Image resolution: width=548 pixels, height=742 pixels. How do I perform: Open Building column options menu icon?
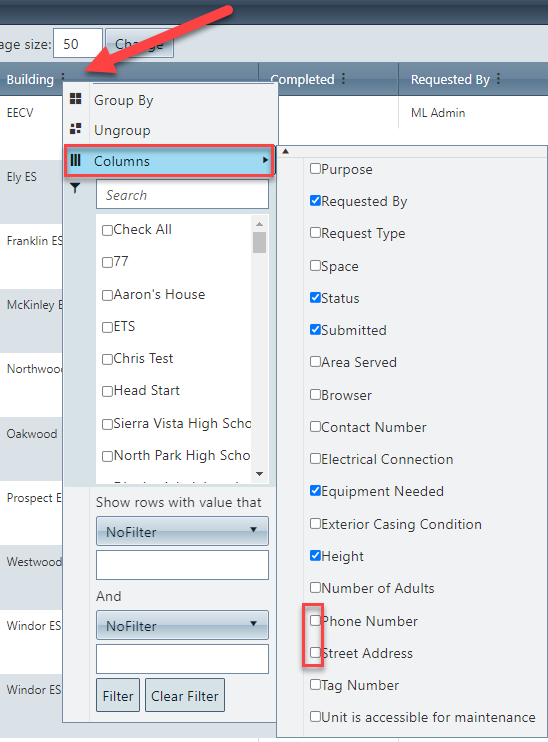62,78
